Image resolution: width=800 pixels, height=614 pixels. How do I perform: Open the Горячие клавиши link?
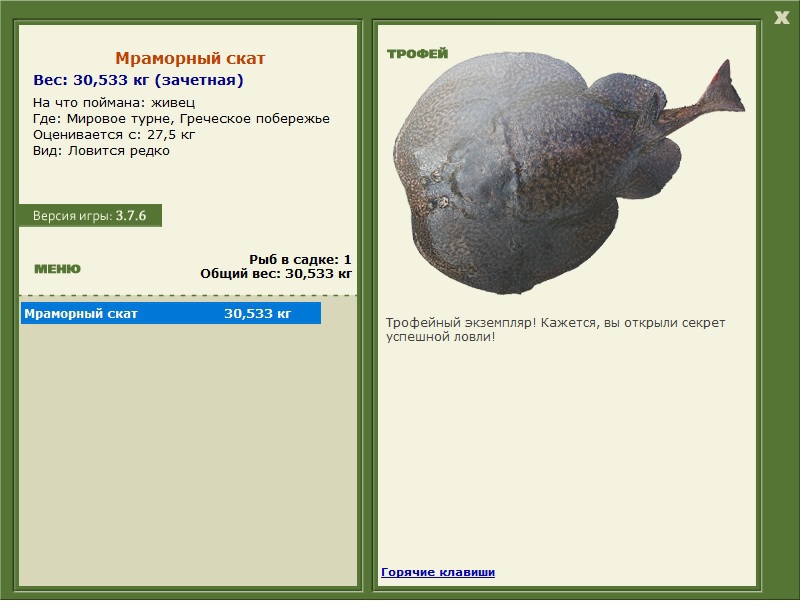coord(438,572)
